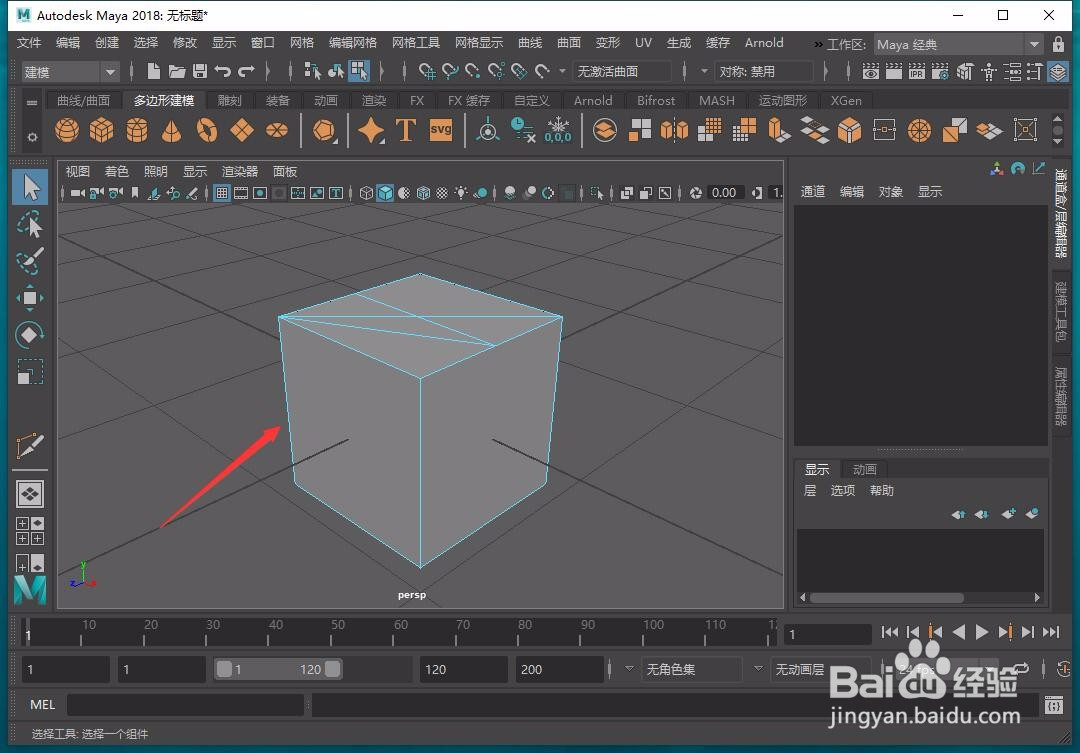Switch to the Arnold shelf tab
Viewport: 1080px width, 753px height.
[592, 100]
